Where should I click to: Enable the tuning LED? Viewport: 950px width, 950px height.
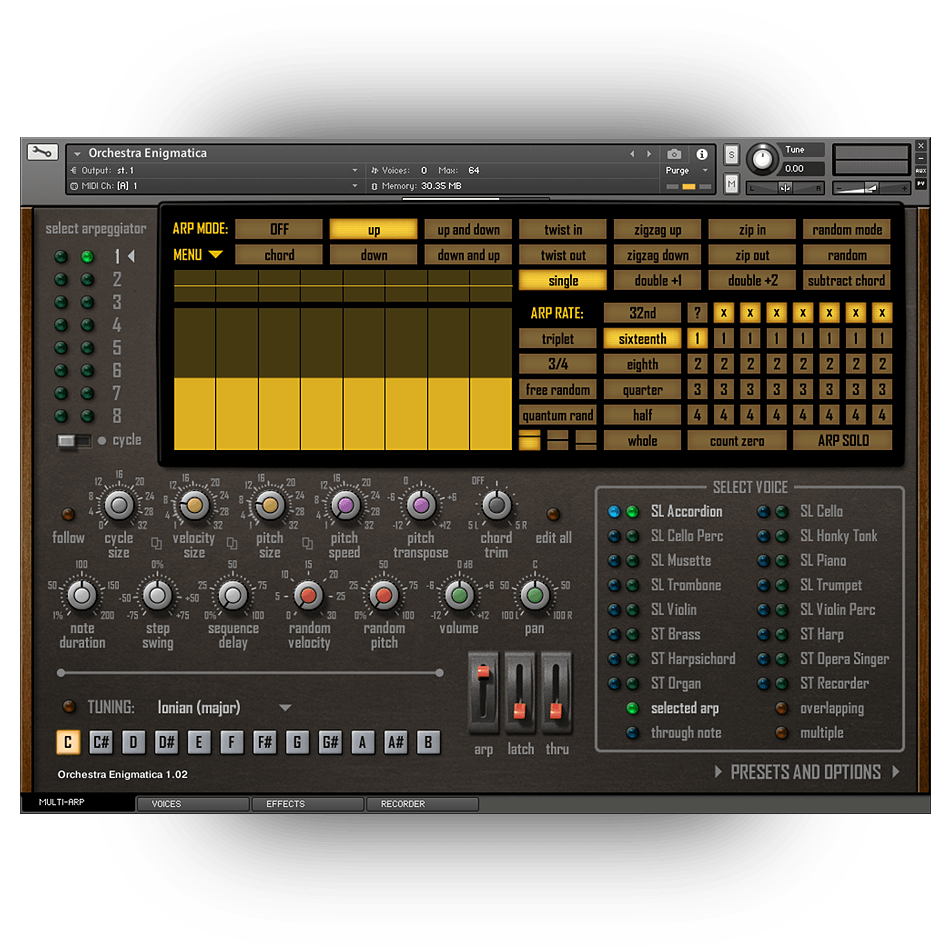[69, 706]
